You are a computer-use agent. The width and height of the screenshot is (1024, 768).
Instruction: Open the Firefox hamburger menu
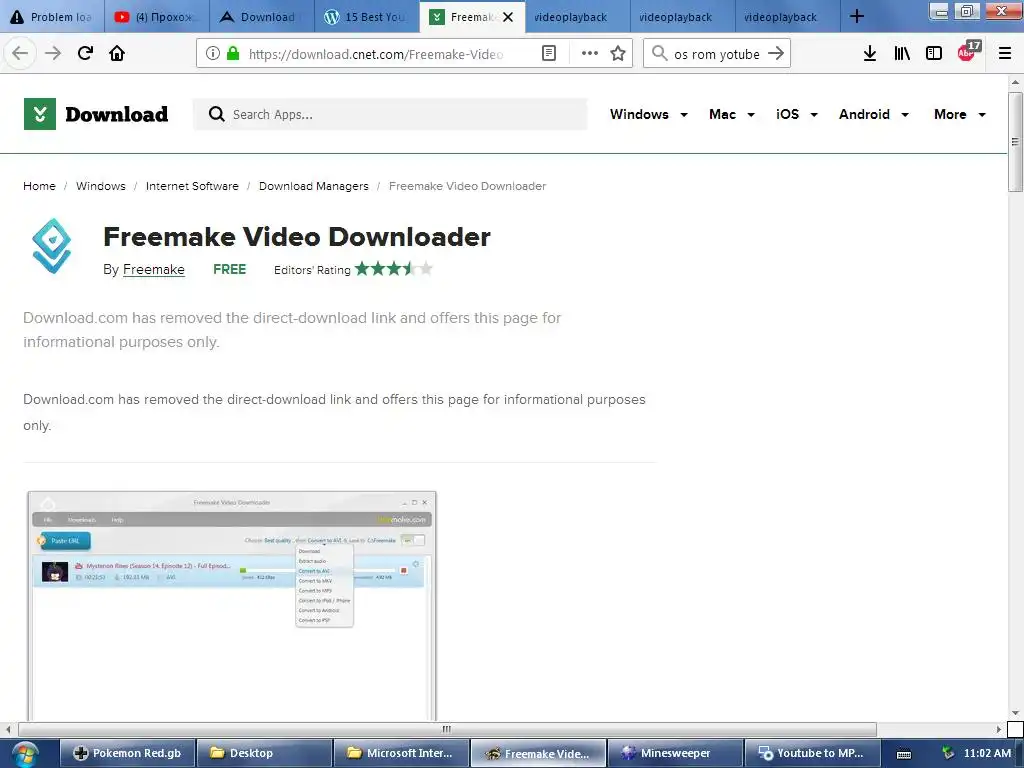[1005, 53]
